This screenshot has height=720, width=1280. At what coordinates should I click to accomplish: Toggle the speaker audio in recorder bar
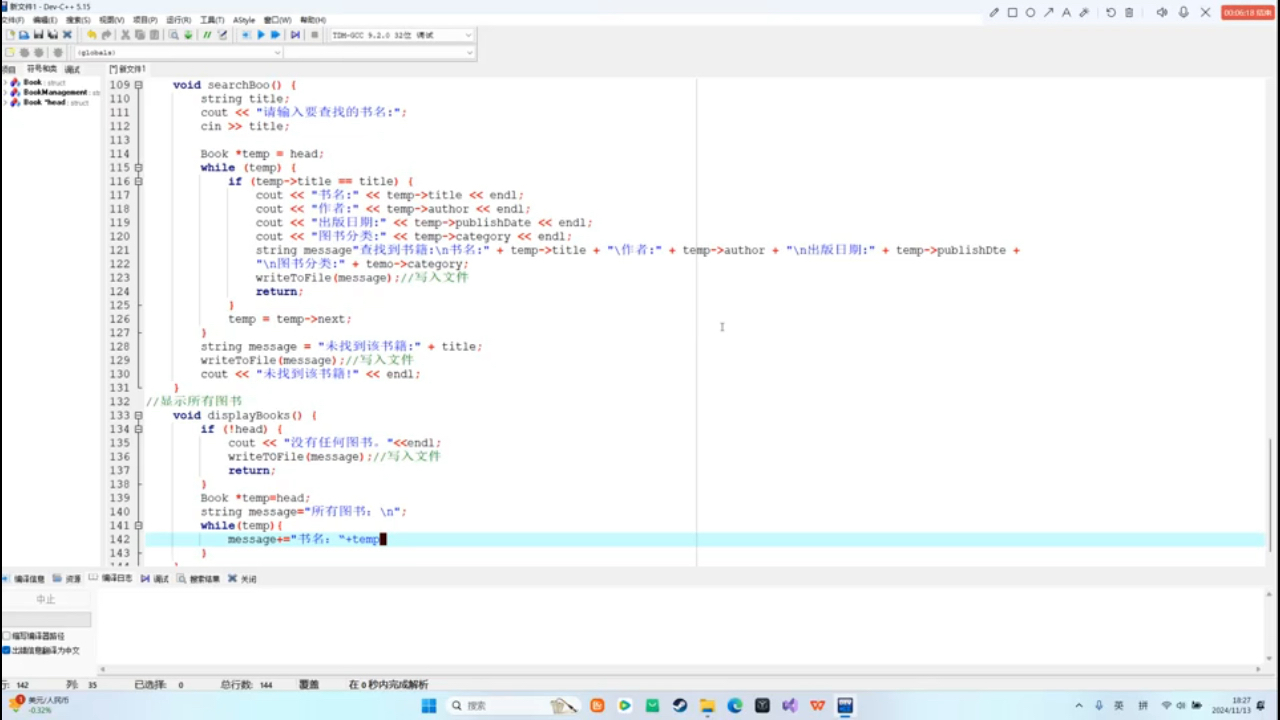pyautogui.click(x=1162, y=12)
